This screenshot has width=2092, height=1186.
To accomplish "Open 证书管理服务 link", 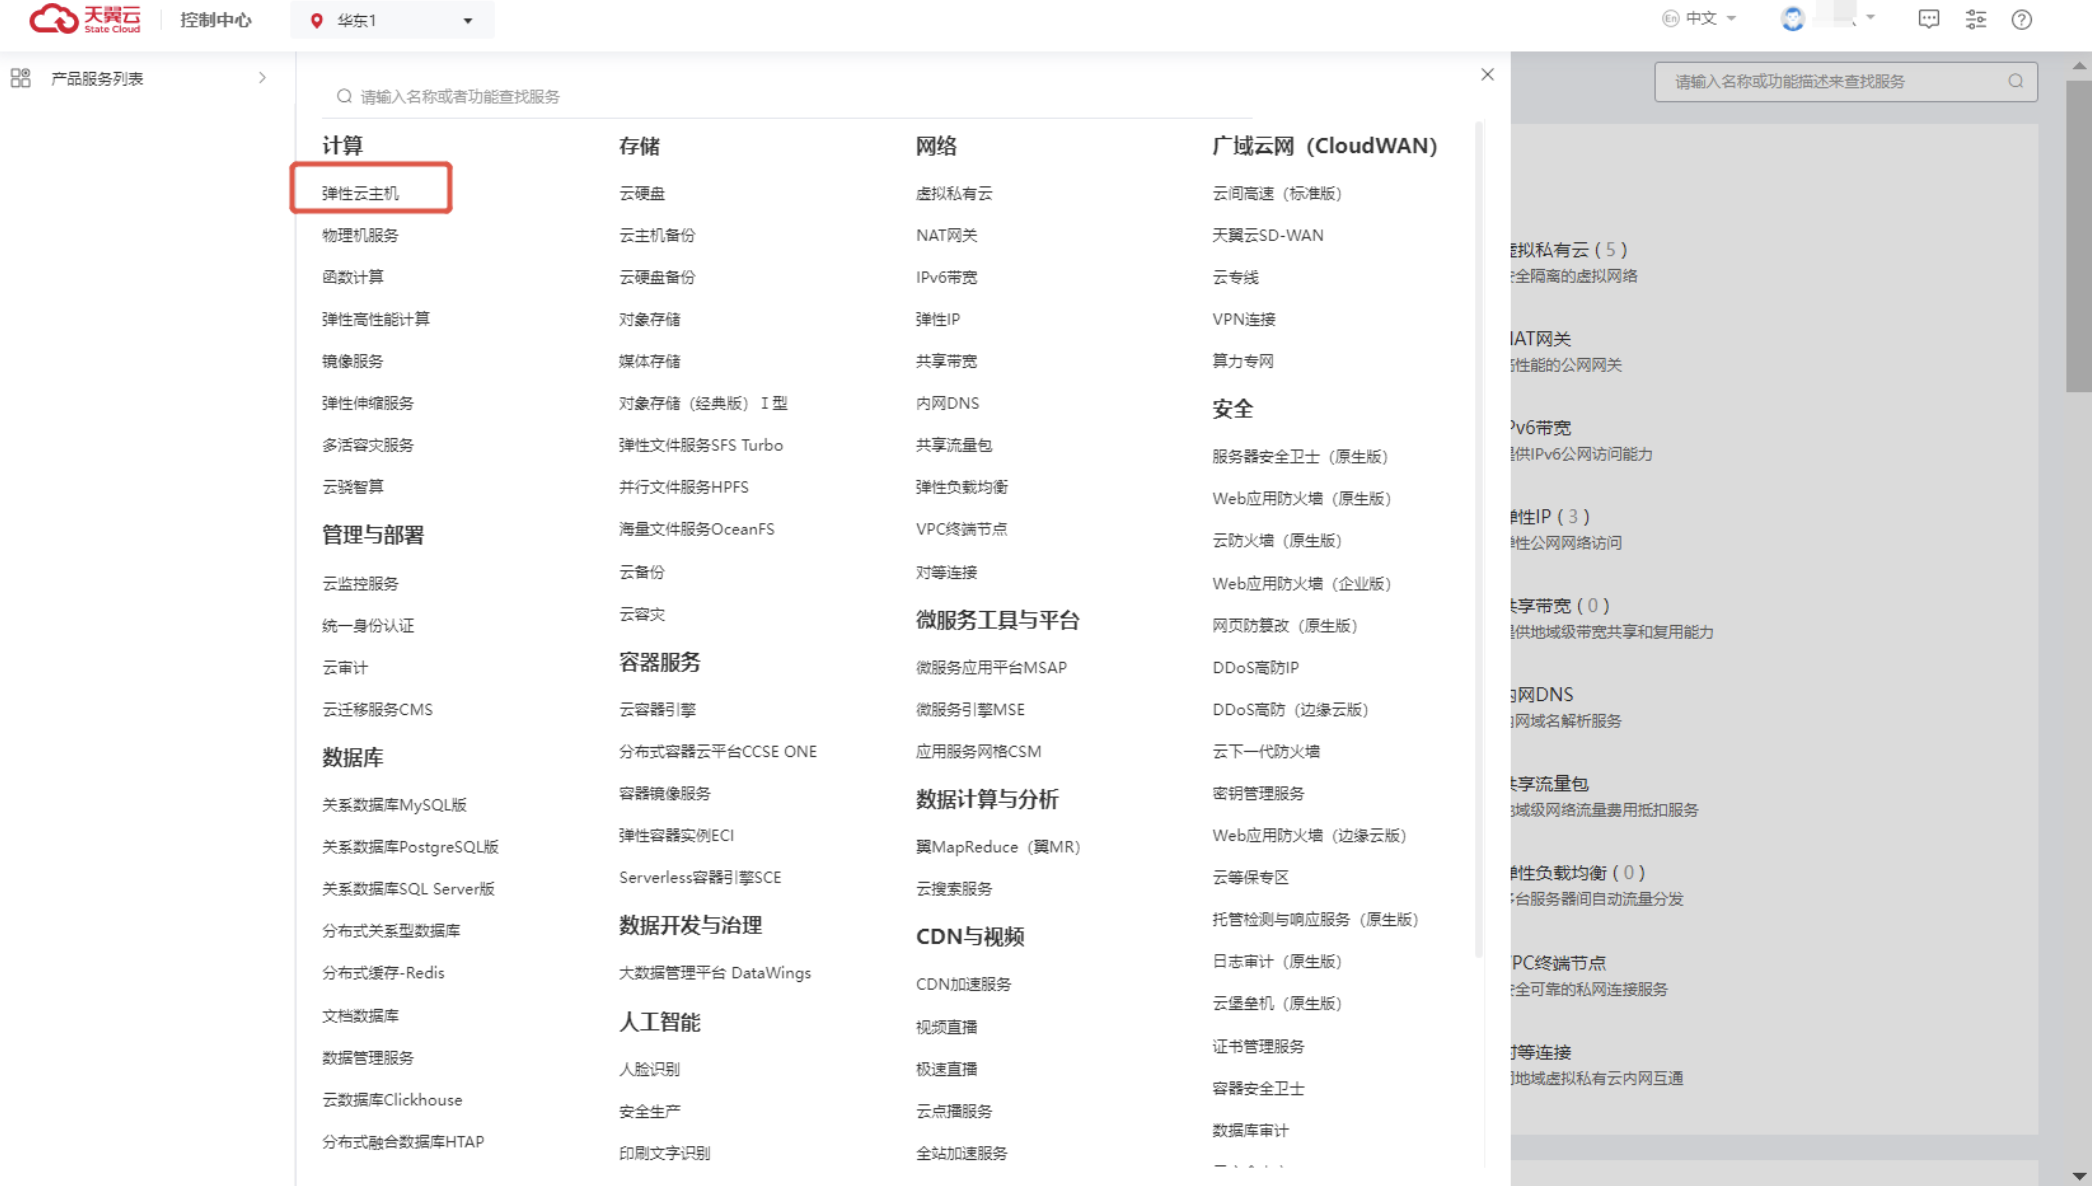I will [x=1258, y=1046].
